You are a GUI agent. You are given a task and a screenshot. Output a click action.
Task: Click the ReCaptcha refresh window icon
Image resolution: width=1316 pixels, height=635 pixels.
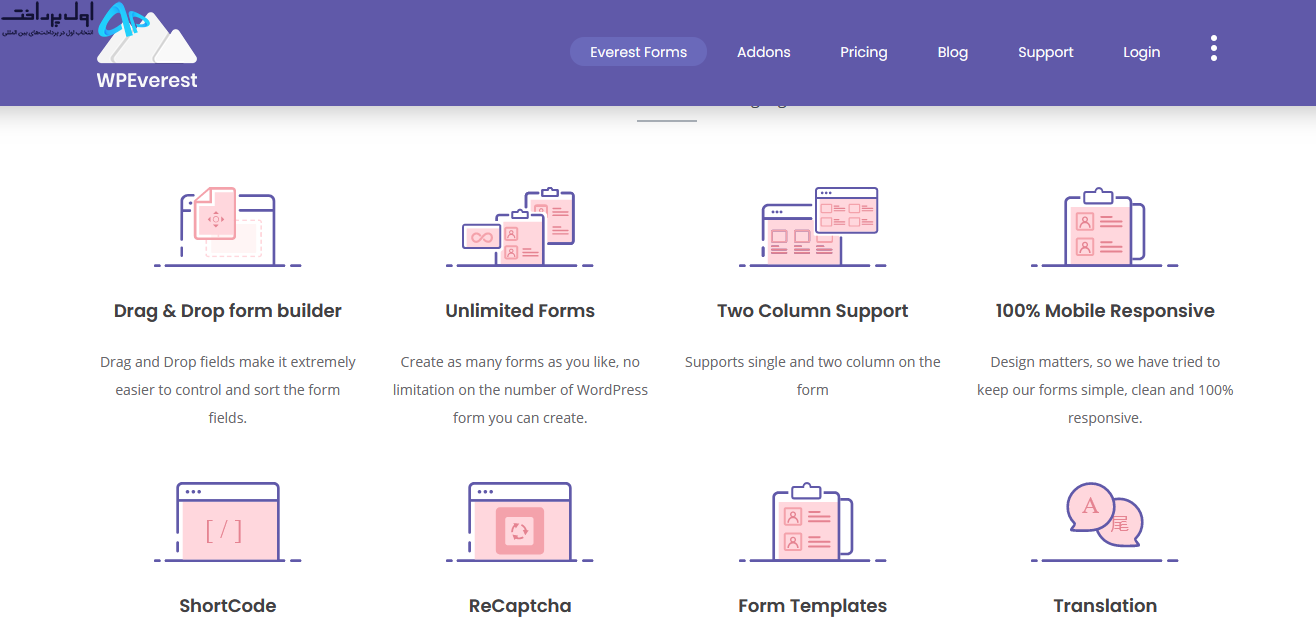pyautogui.click(x=520, y=522)
